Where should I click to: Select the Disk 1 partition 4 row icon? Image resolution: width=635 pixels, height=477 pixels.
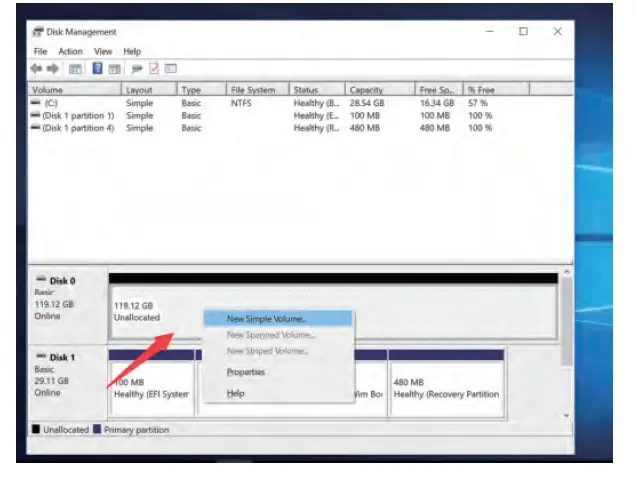pos(36,128)
